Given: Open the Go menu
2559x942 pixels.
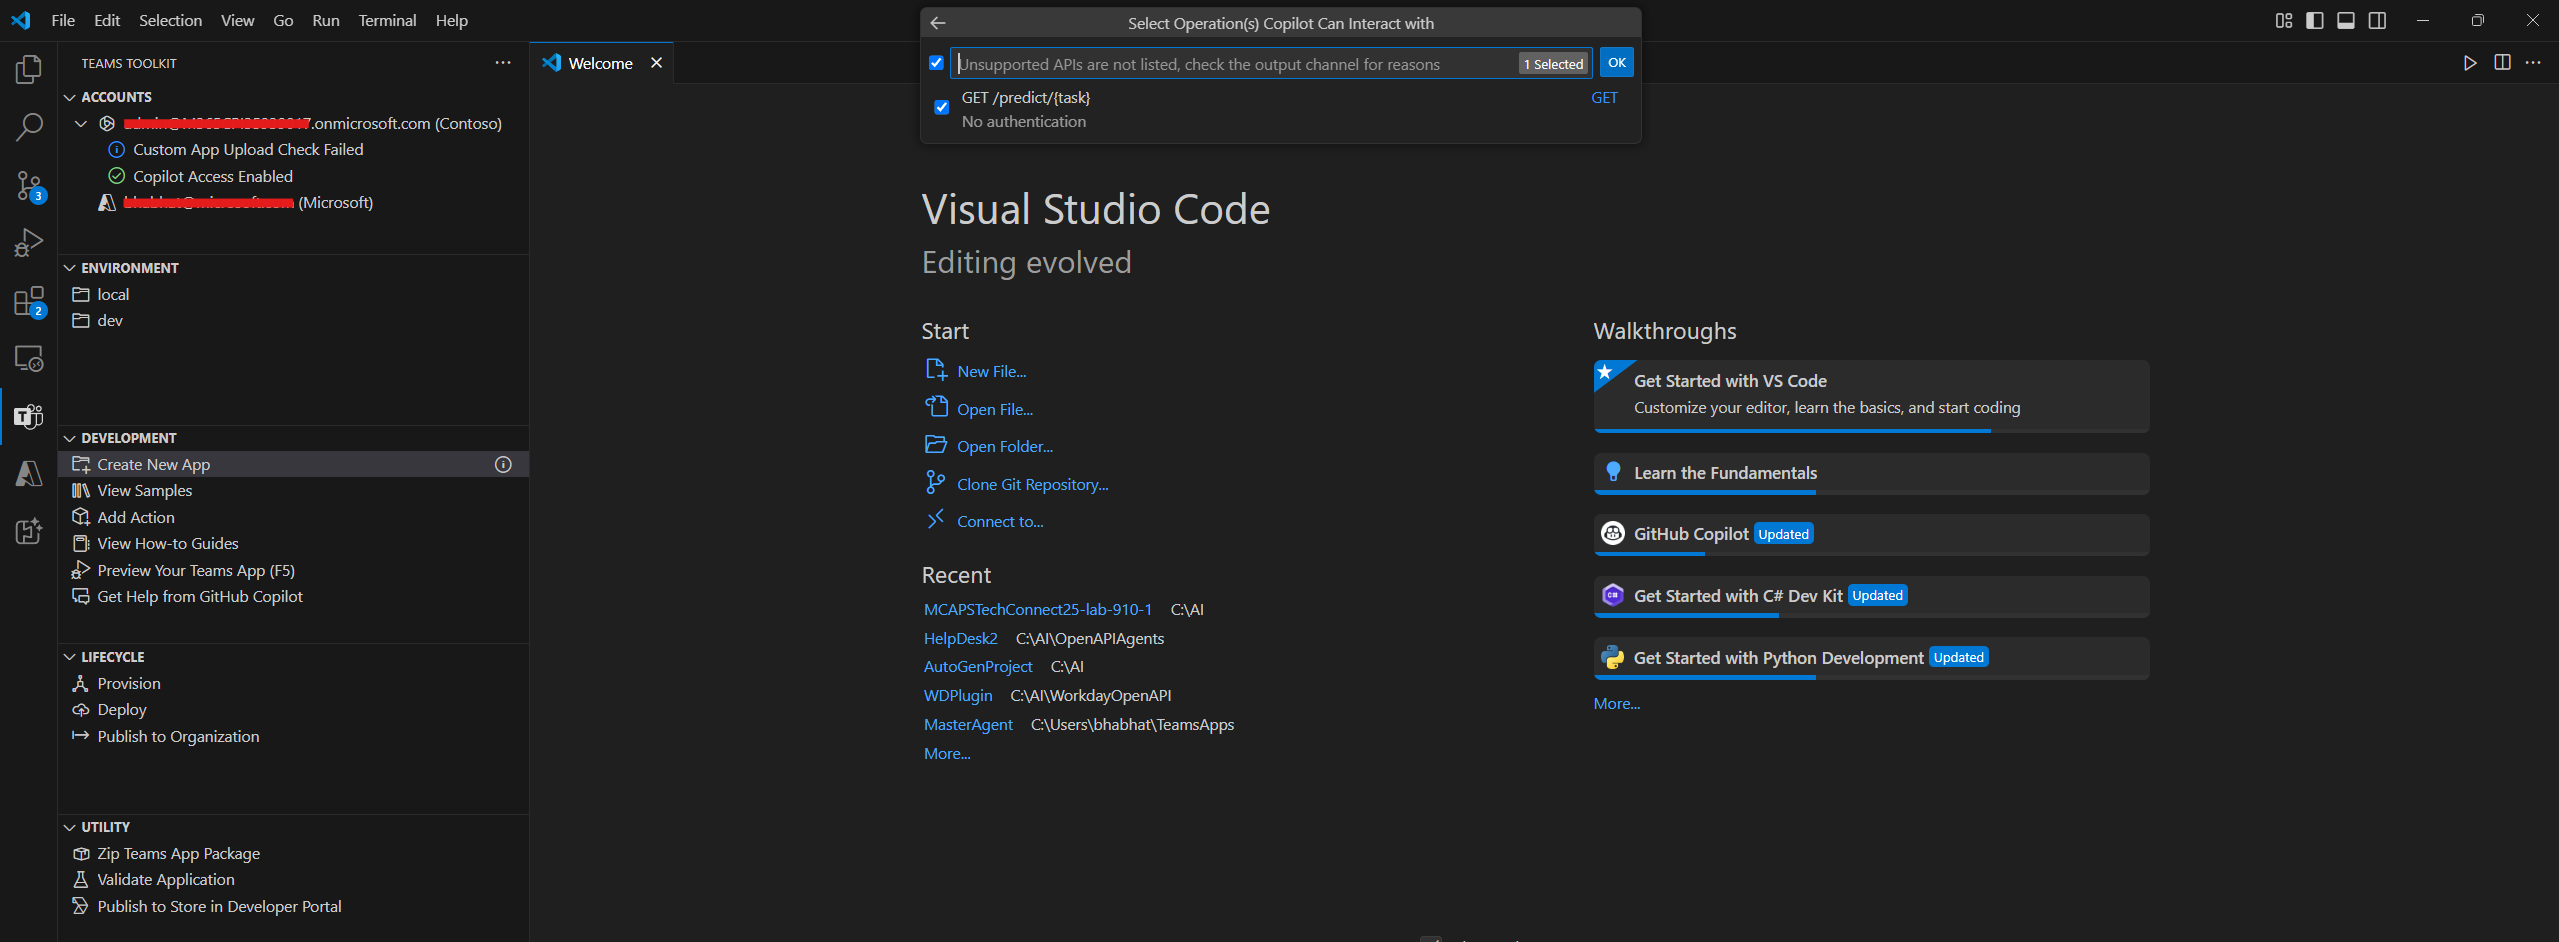Looking at the screenshot, I should [x=283, y=21].
